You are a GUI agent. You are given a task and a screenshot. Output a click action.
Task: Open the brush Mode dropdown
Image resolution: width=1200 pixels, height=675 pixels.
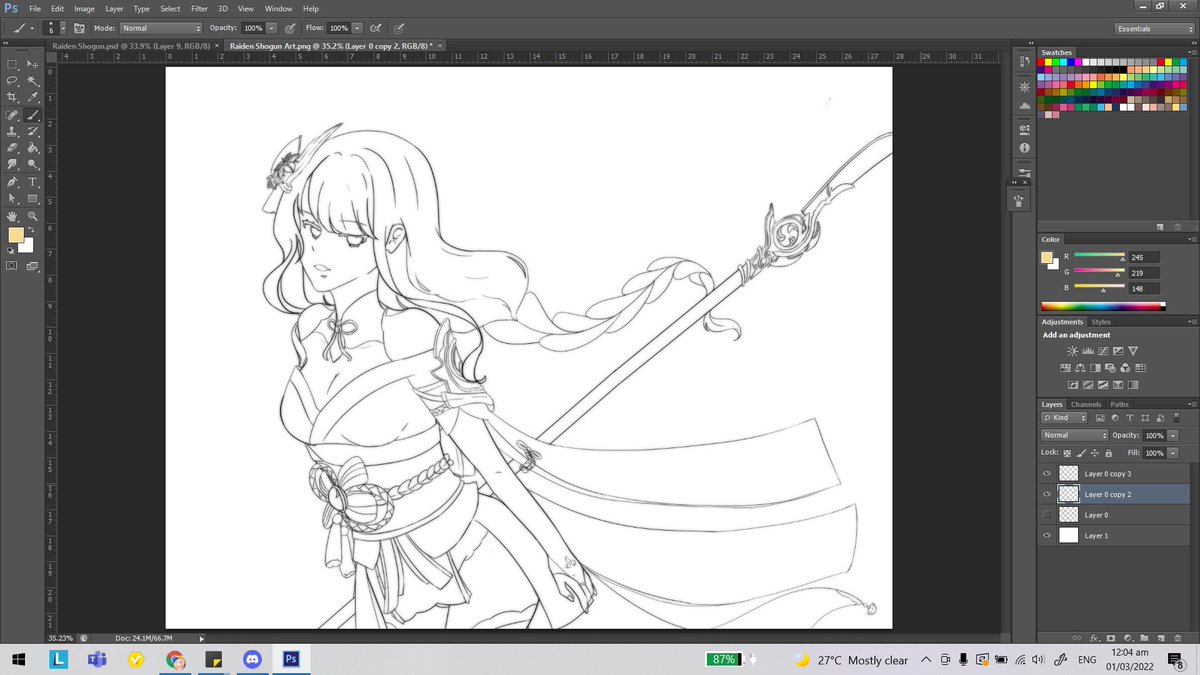click(161, 28)
